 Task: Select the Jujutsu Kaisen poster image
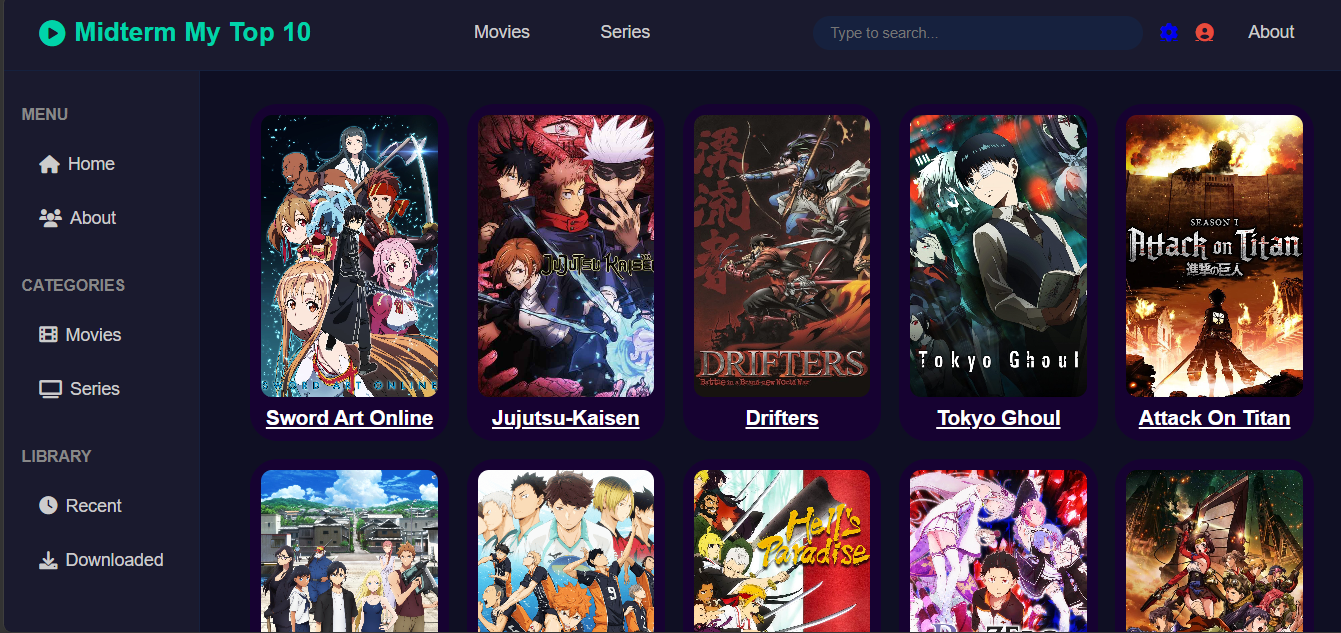click(566, 256)
